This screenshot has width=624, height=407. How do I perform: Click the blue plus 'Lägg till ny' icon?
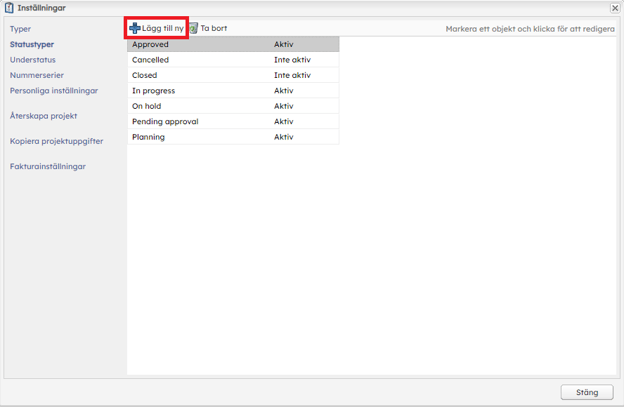coord(135,28)
